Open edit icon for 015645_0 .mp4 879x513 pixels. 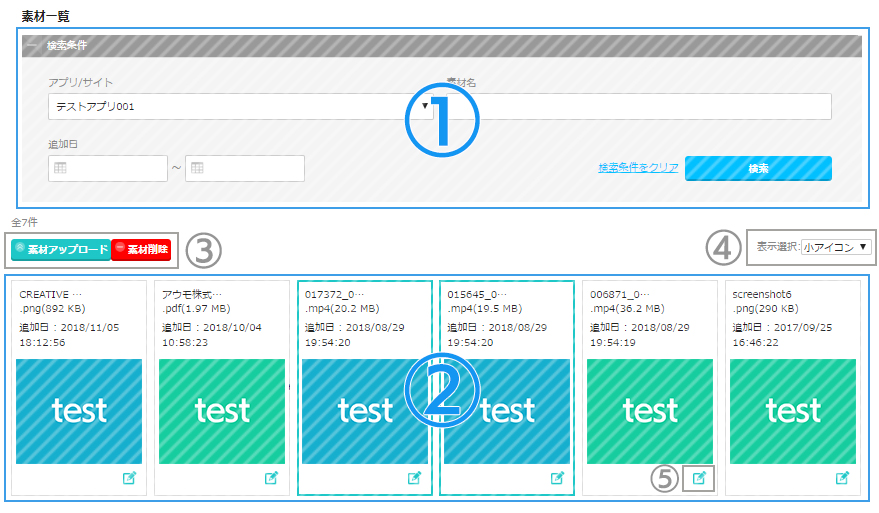(x=558, y=478)
